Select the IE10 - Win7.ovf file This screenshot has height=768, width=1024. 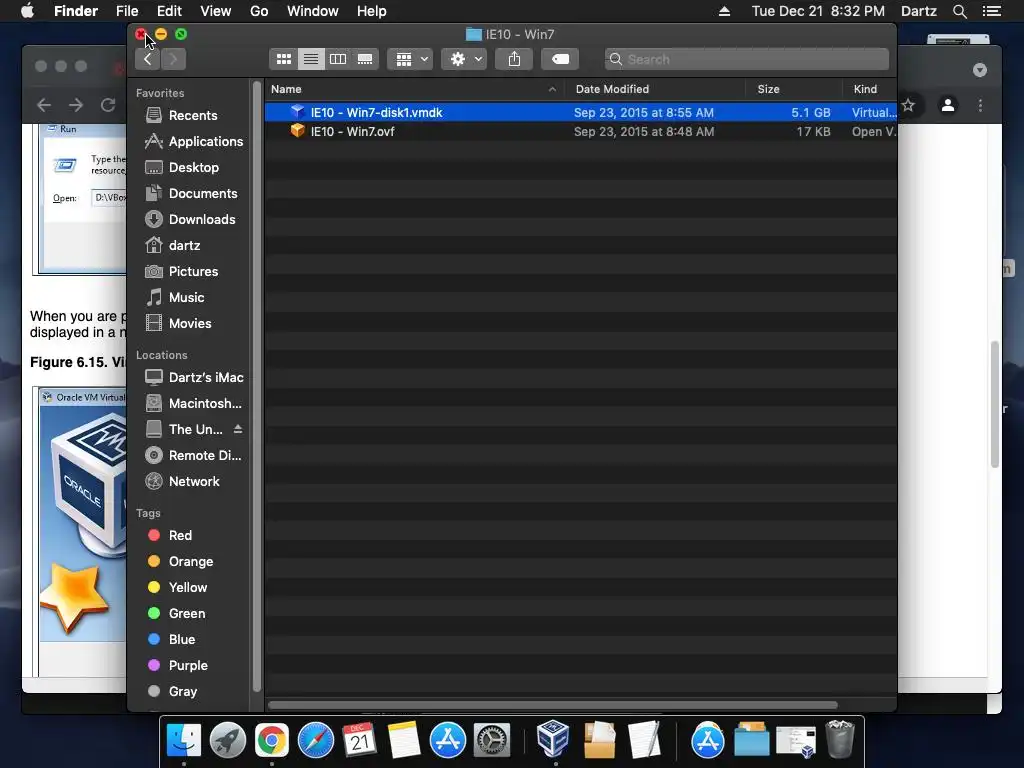[x=581, y=131]
